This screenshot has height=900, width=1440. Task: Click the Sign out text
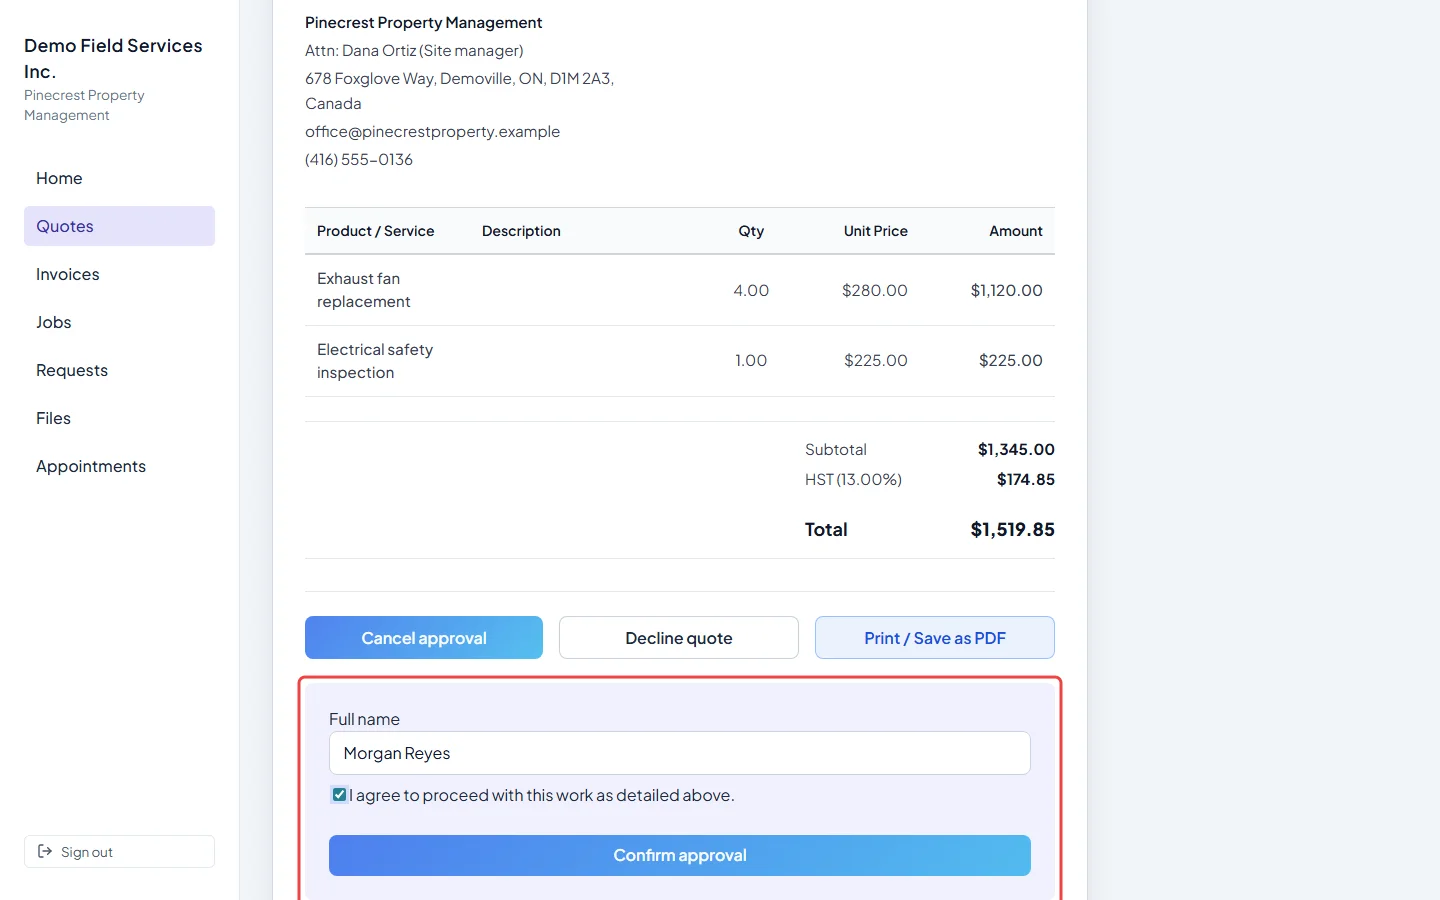[x=87, y=852]
